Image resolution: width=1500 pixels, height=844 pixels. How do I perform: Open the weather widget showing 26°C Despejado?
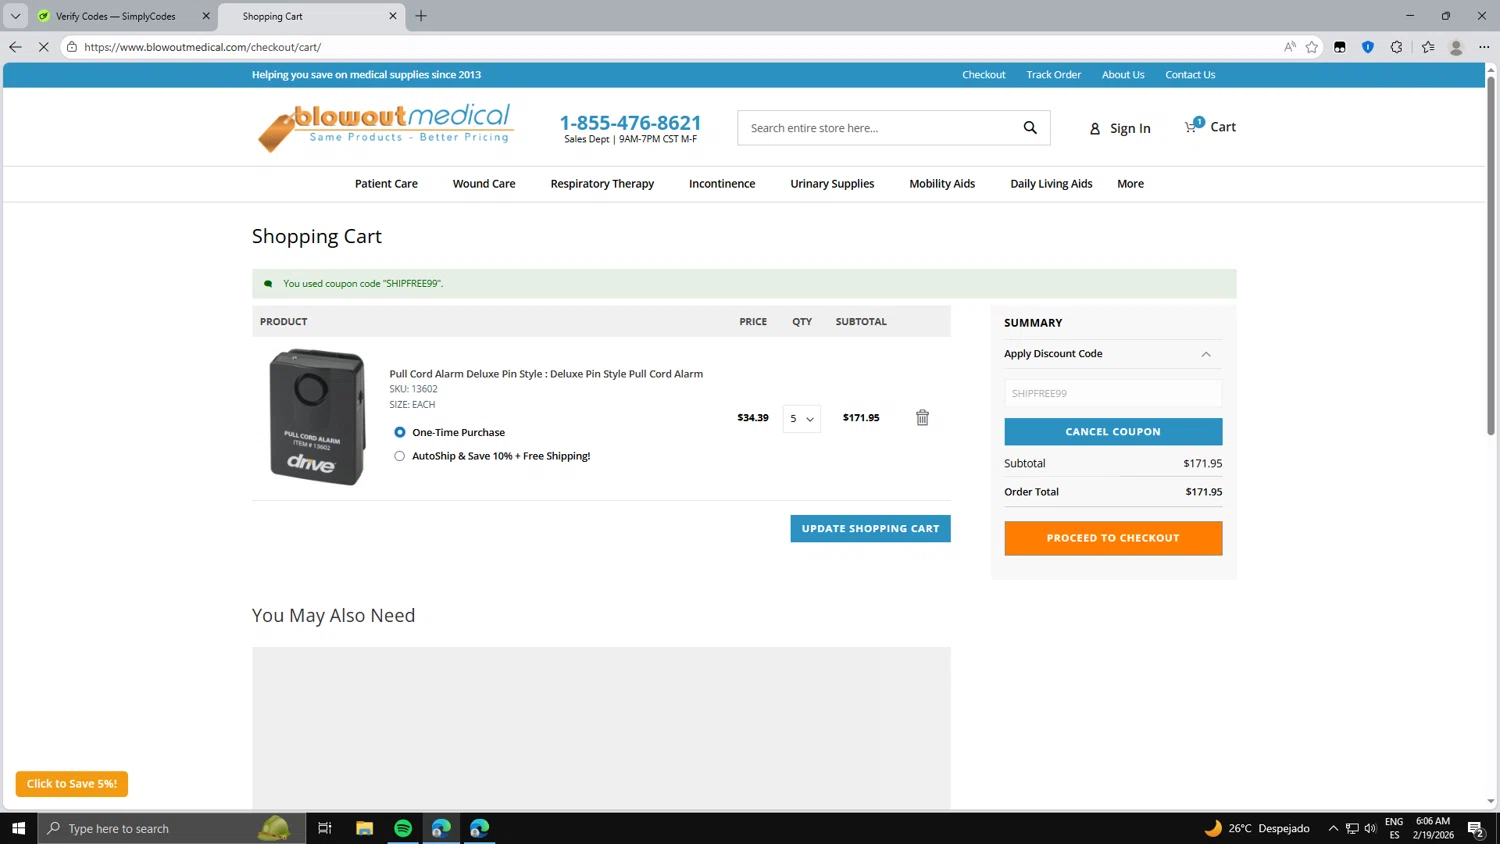pos(1256,828)
